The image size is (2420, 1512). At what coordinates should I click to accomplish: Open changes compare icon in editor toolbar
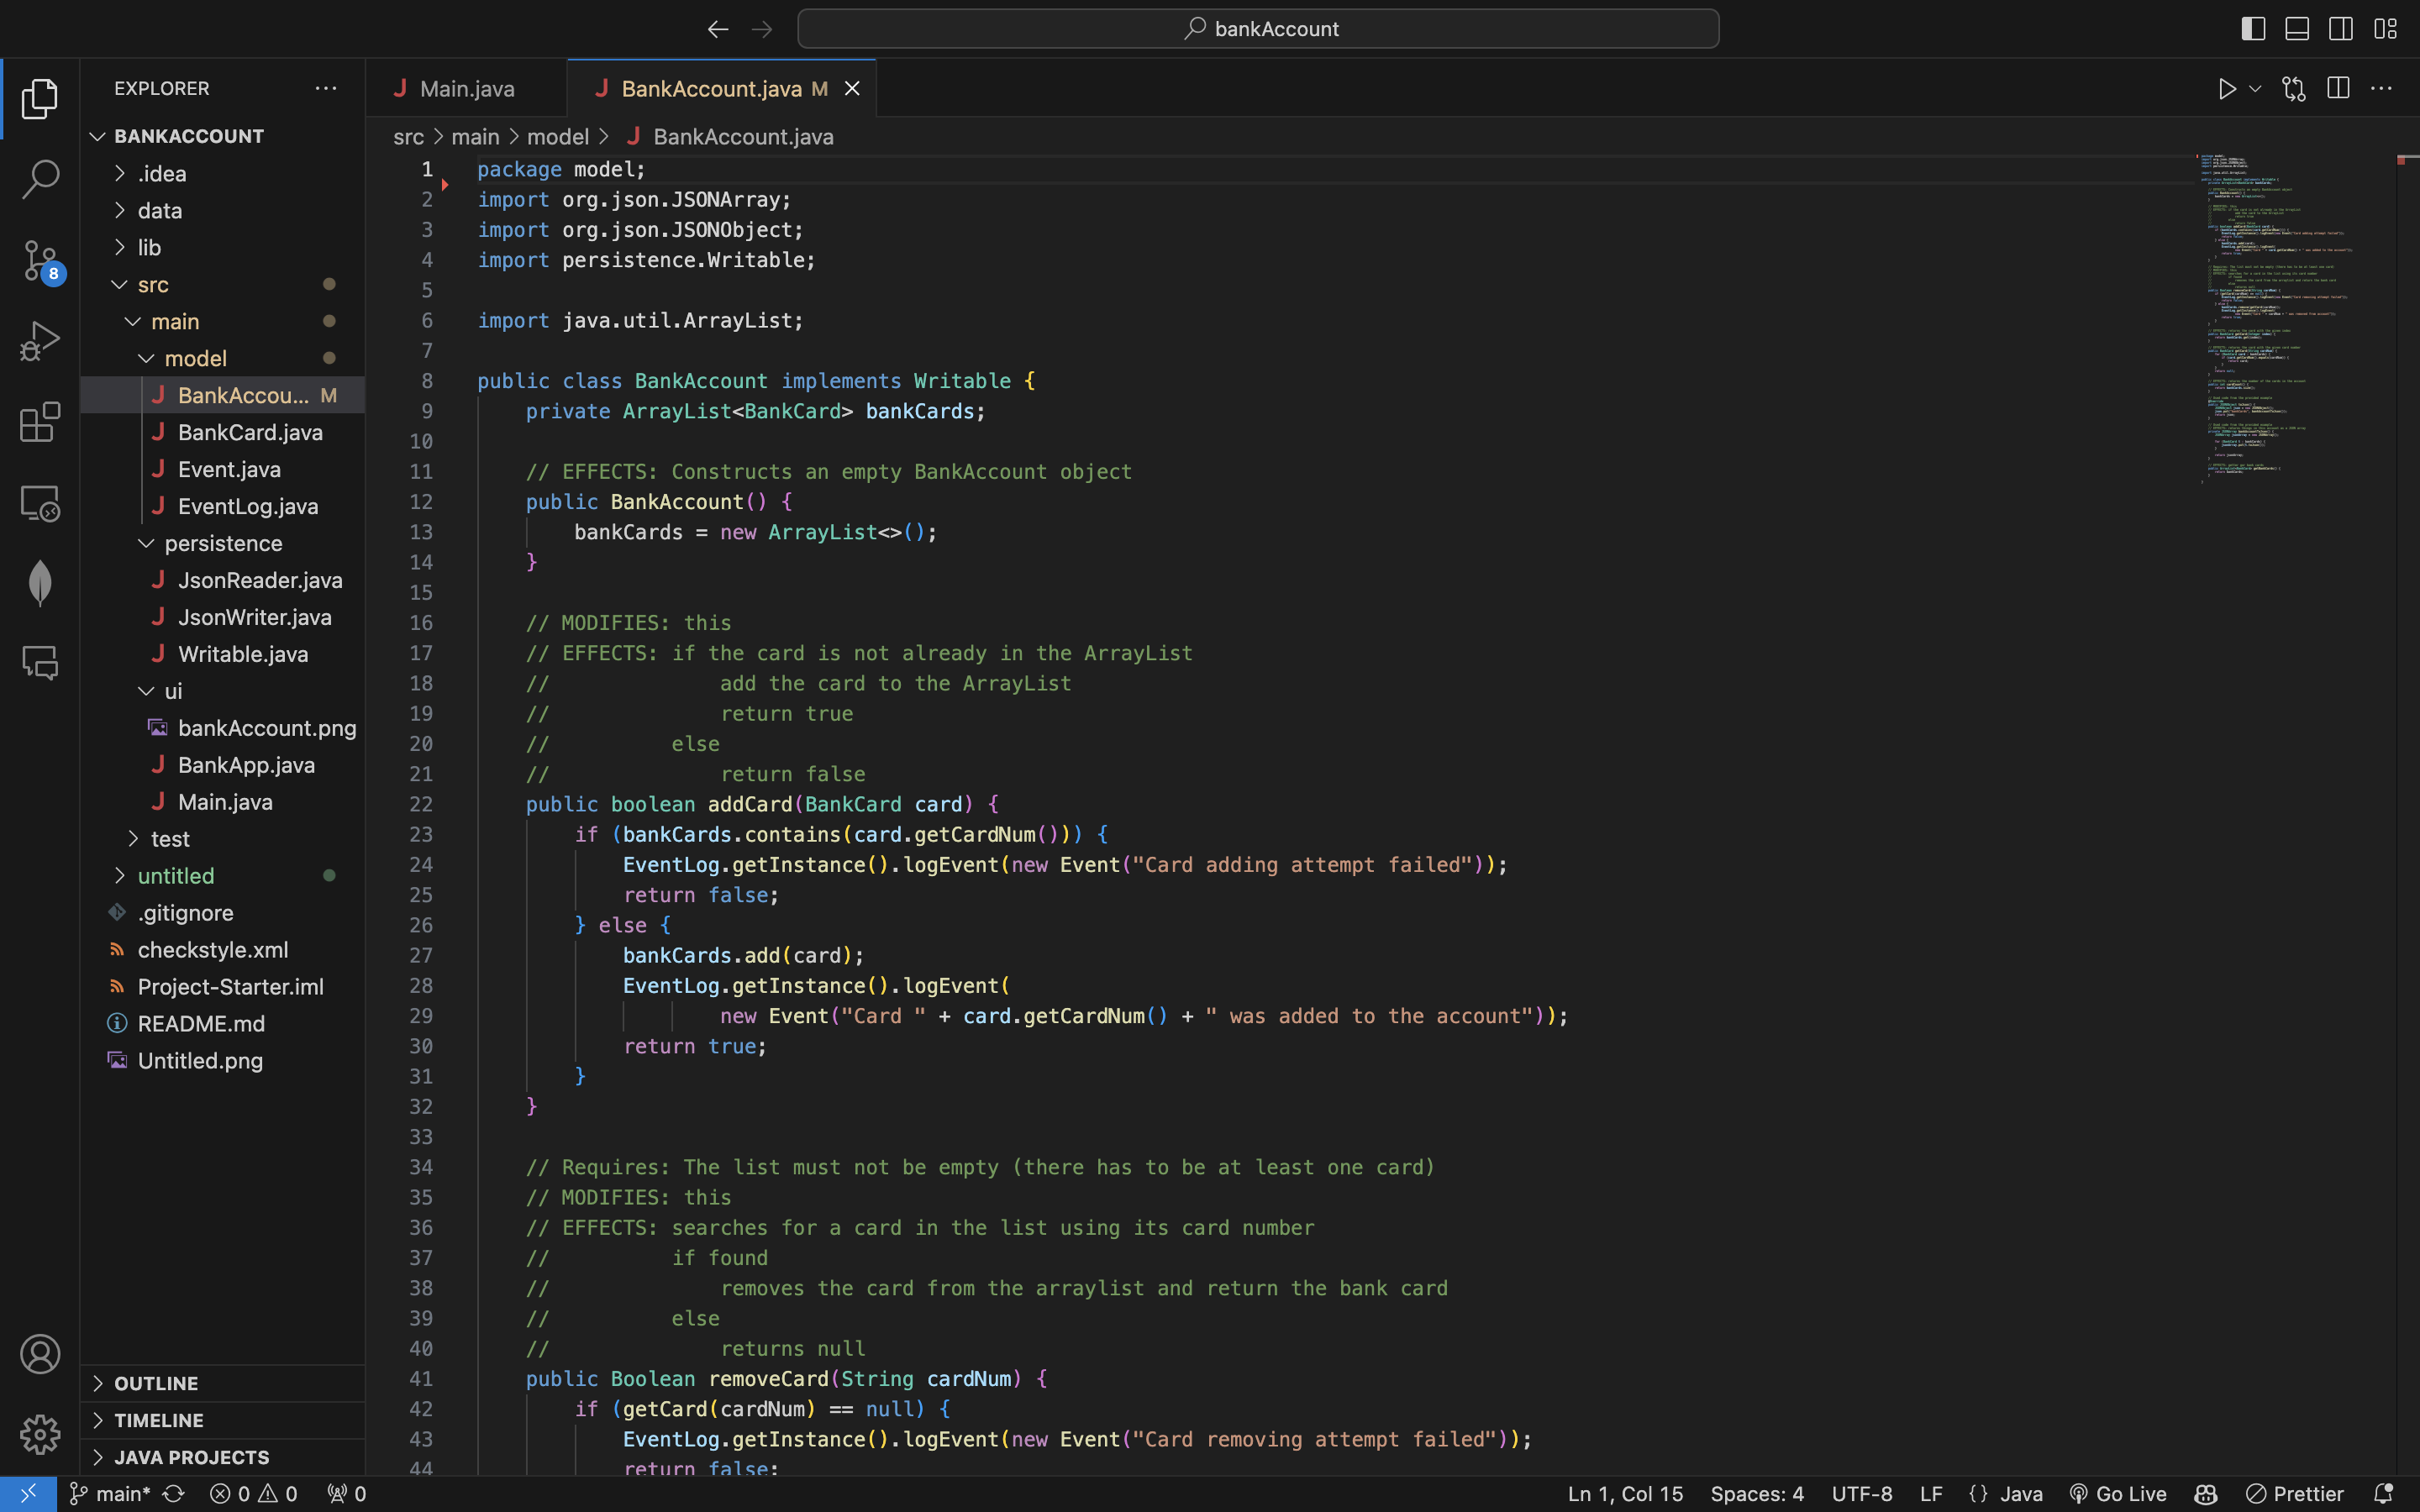pyautogui.click(x=2294, y=89)
